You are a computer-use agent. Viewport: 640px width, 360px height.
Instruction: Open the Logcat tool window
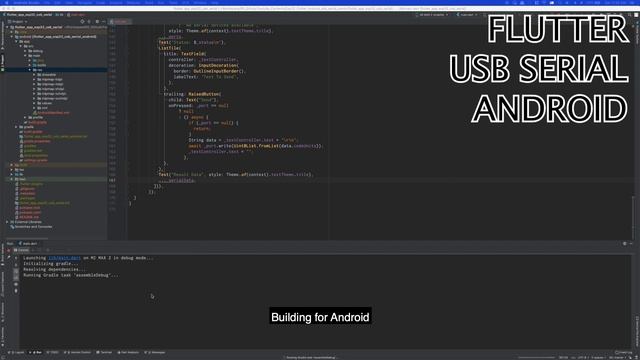(x=17, y=352)
